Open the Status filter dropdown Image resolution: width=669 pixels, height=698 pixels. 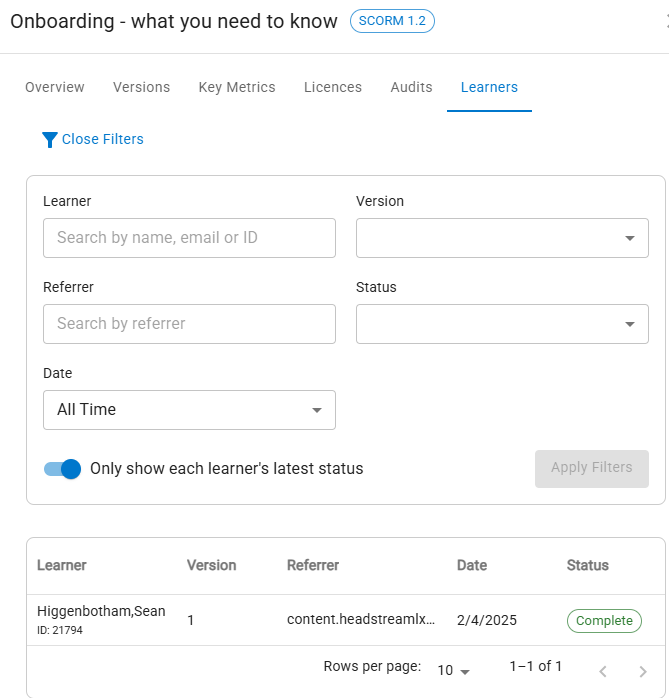point(502,324)
